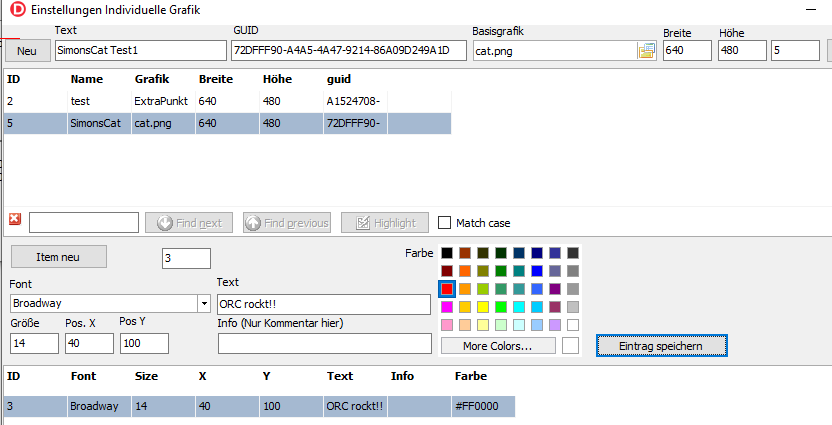This screenshot has width=832, height=425.
Task: Enable the Match case checkbox
Action: tap(445, 222)
